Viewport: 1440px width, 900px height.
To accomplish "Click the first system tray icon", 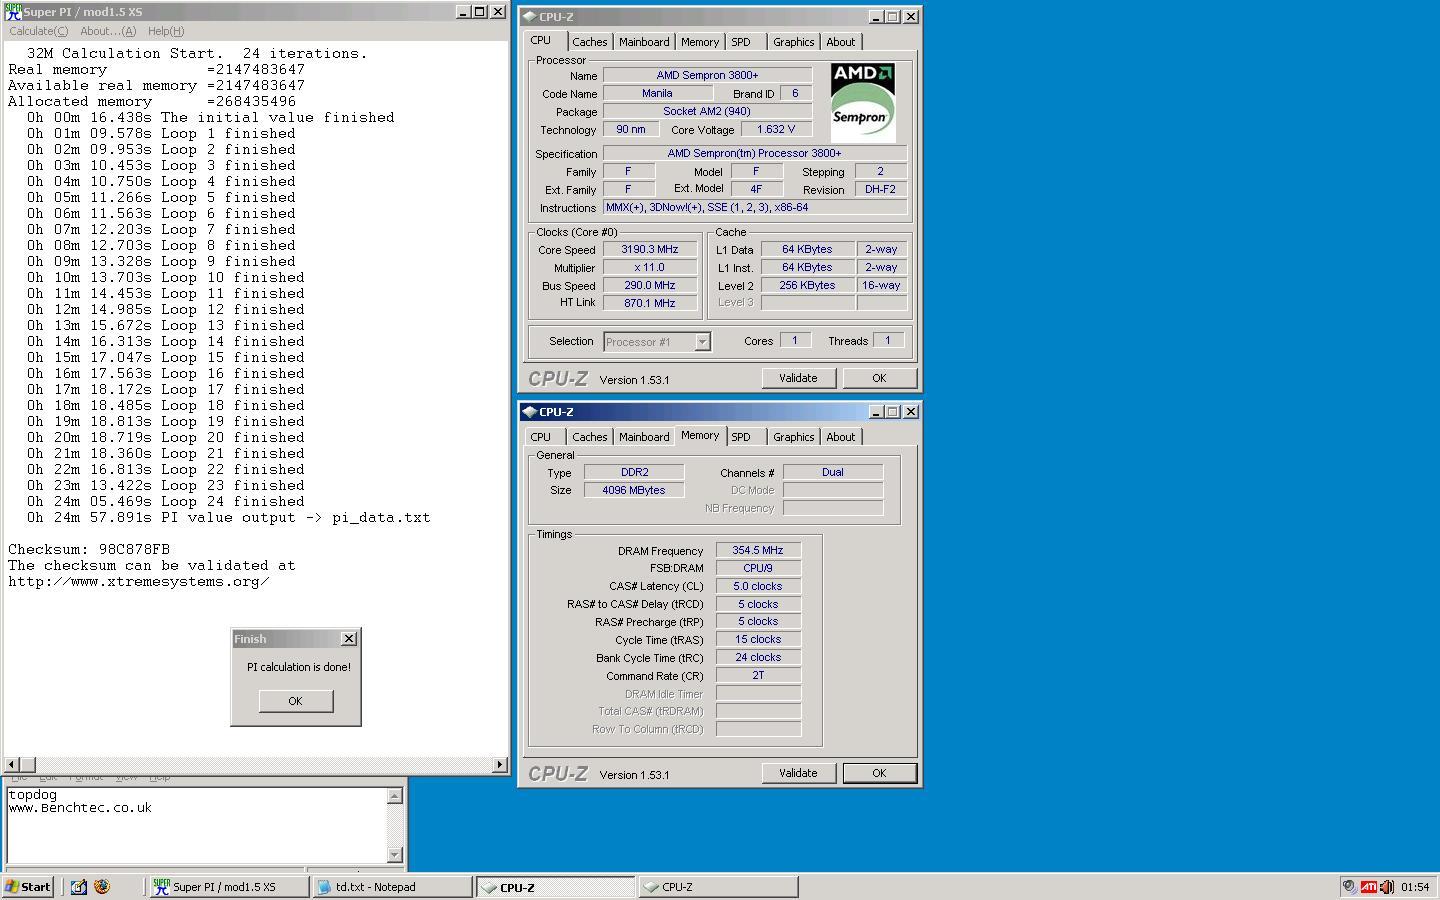I will point(1349,887).
